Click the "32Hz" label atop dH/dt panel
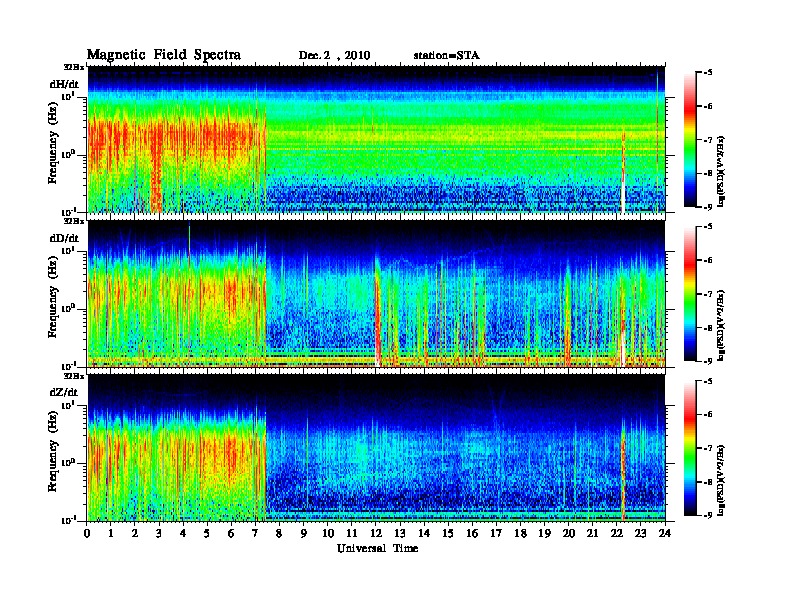 click(x=74, y=67)
